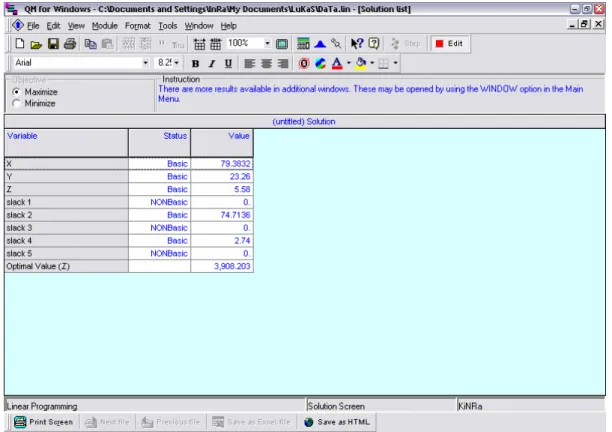Apply italic formatting
The height and width of the screenshot is (432, 612).
coord(212,64)
